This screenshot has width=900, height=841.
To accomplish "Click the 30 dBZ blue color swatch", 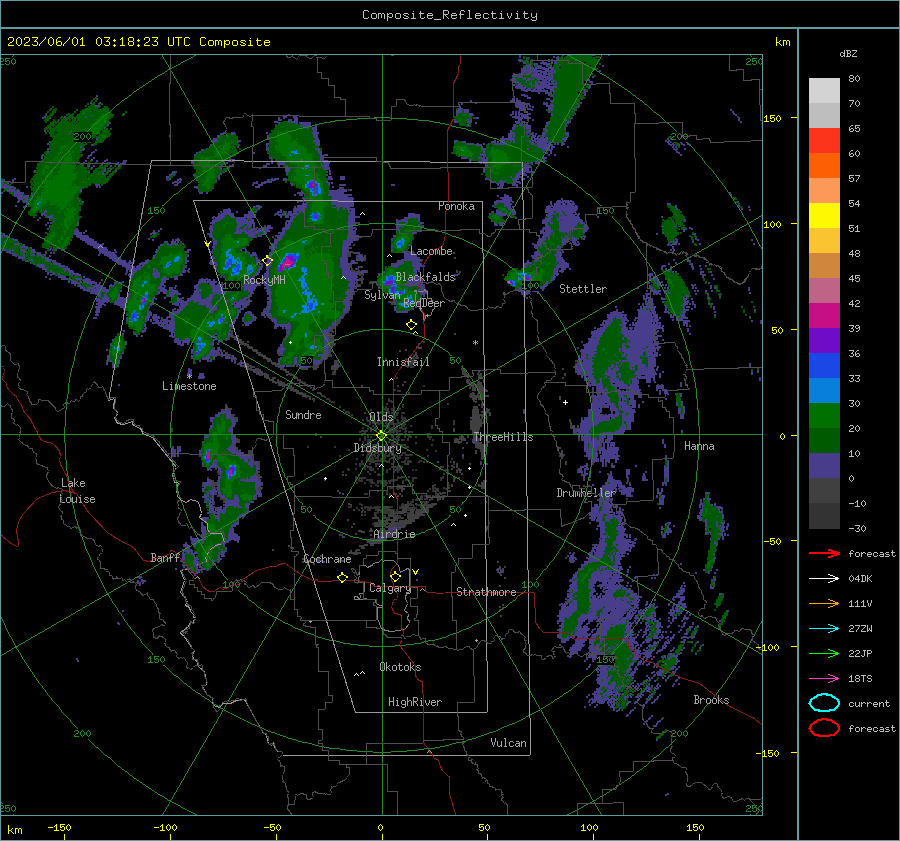I will click(824, 390).
